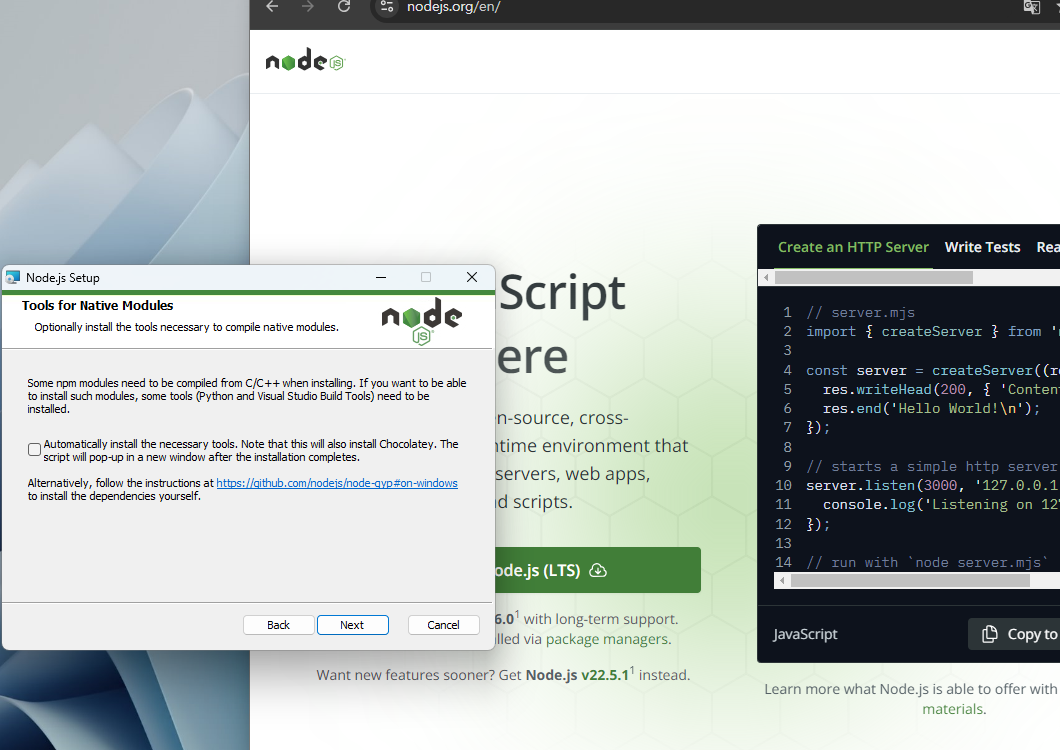The width and height of the screenshot is (1060, 750).
Task: Click the tab bar scroll-left arrow
Action: click(x=766, y=277)
